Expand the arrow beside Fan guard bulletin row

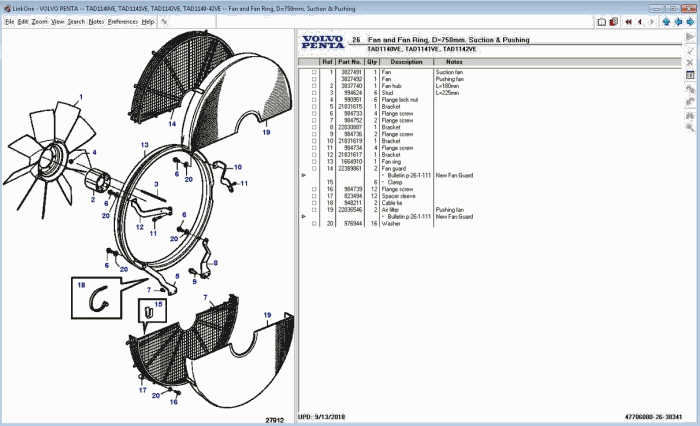[304, 175]
